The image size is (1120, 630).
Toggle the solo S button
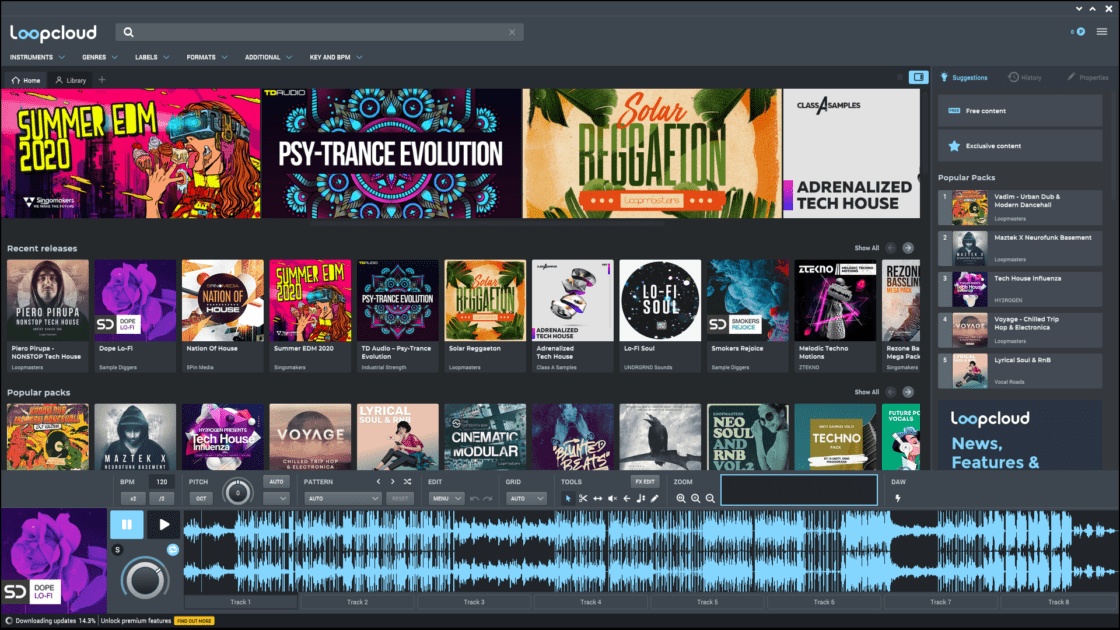pyautogui.click(x=117, y=549)
